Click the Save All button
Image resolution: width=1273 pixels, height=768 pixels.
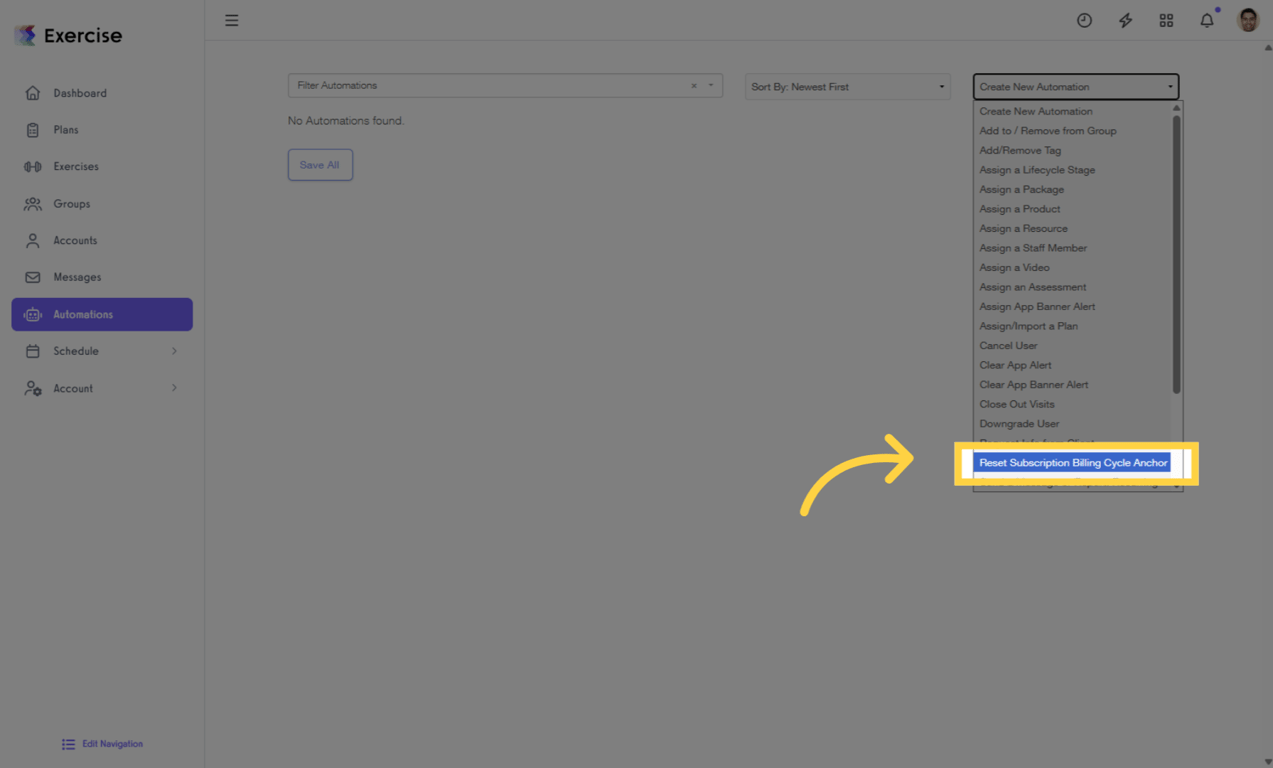tap(320, 164)
